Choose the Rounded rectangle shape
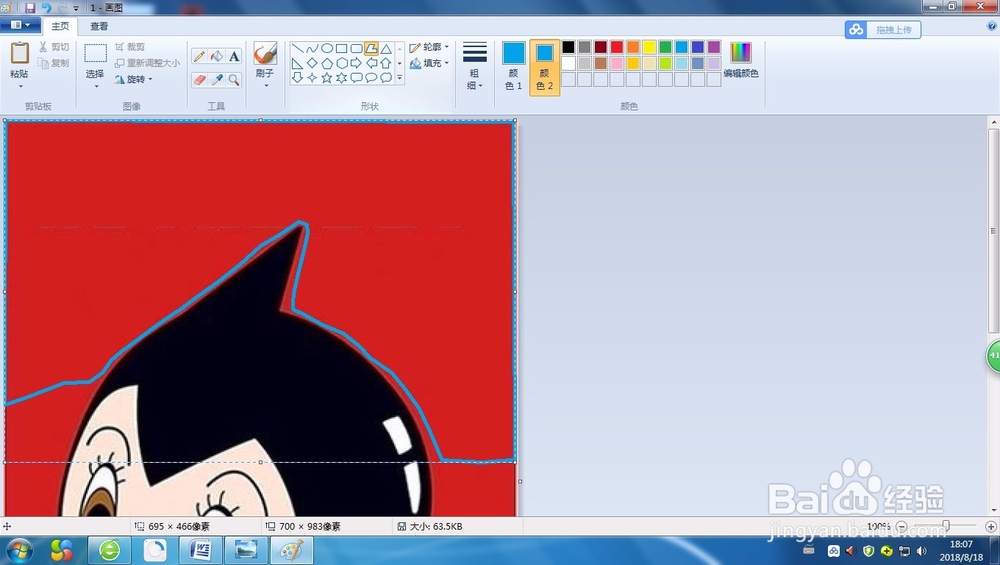The width and height of the screenshot is (1000, 565). point(356,48)
